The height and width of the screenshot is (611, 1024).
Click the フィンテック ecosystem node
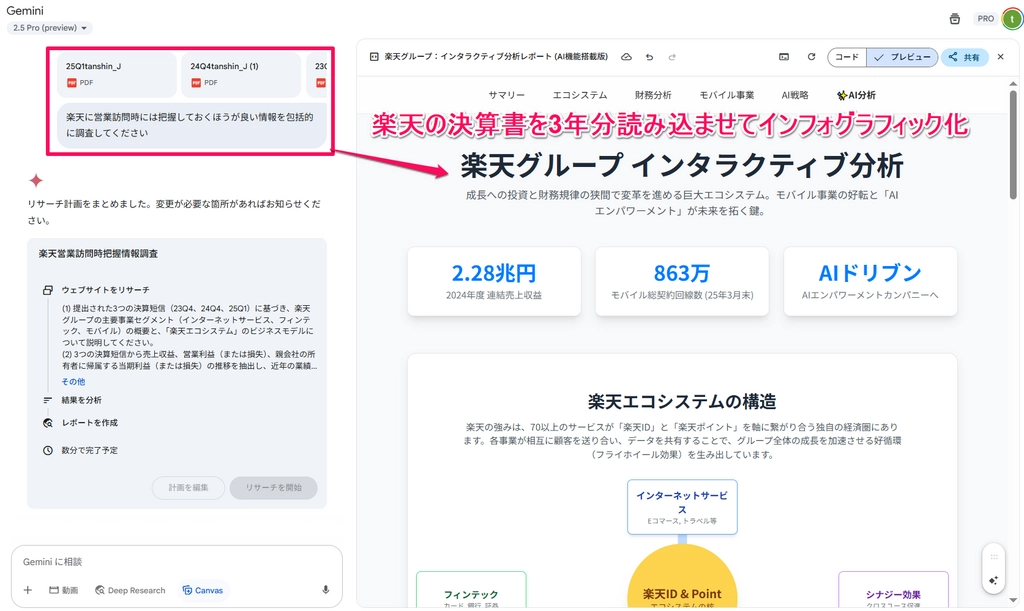471,590
